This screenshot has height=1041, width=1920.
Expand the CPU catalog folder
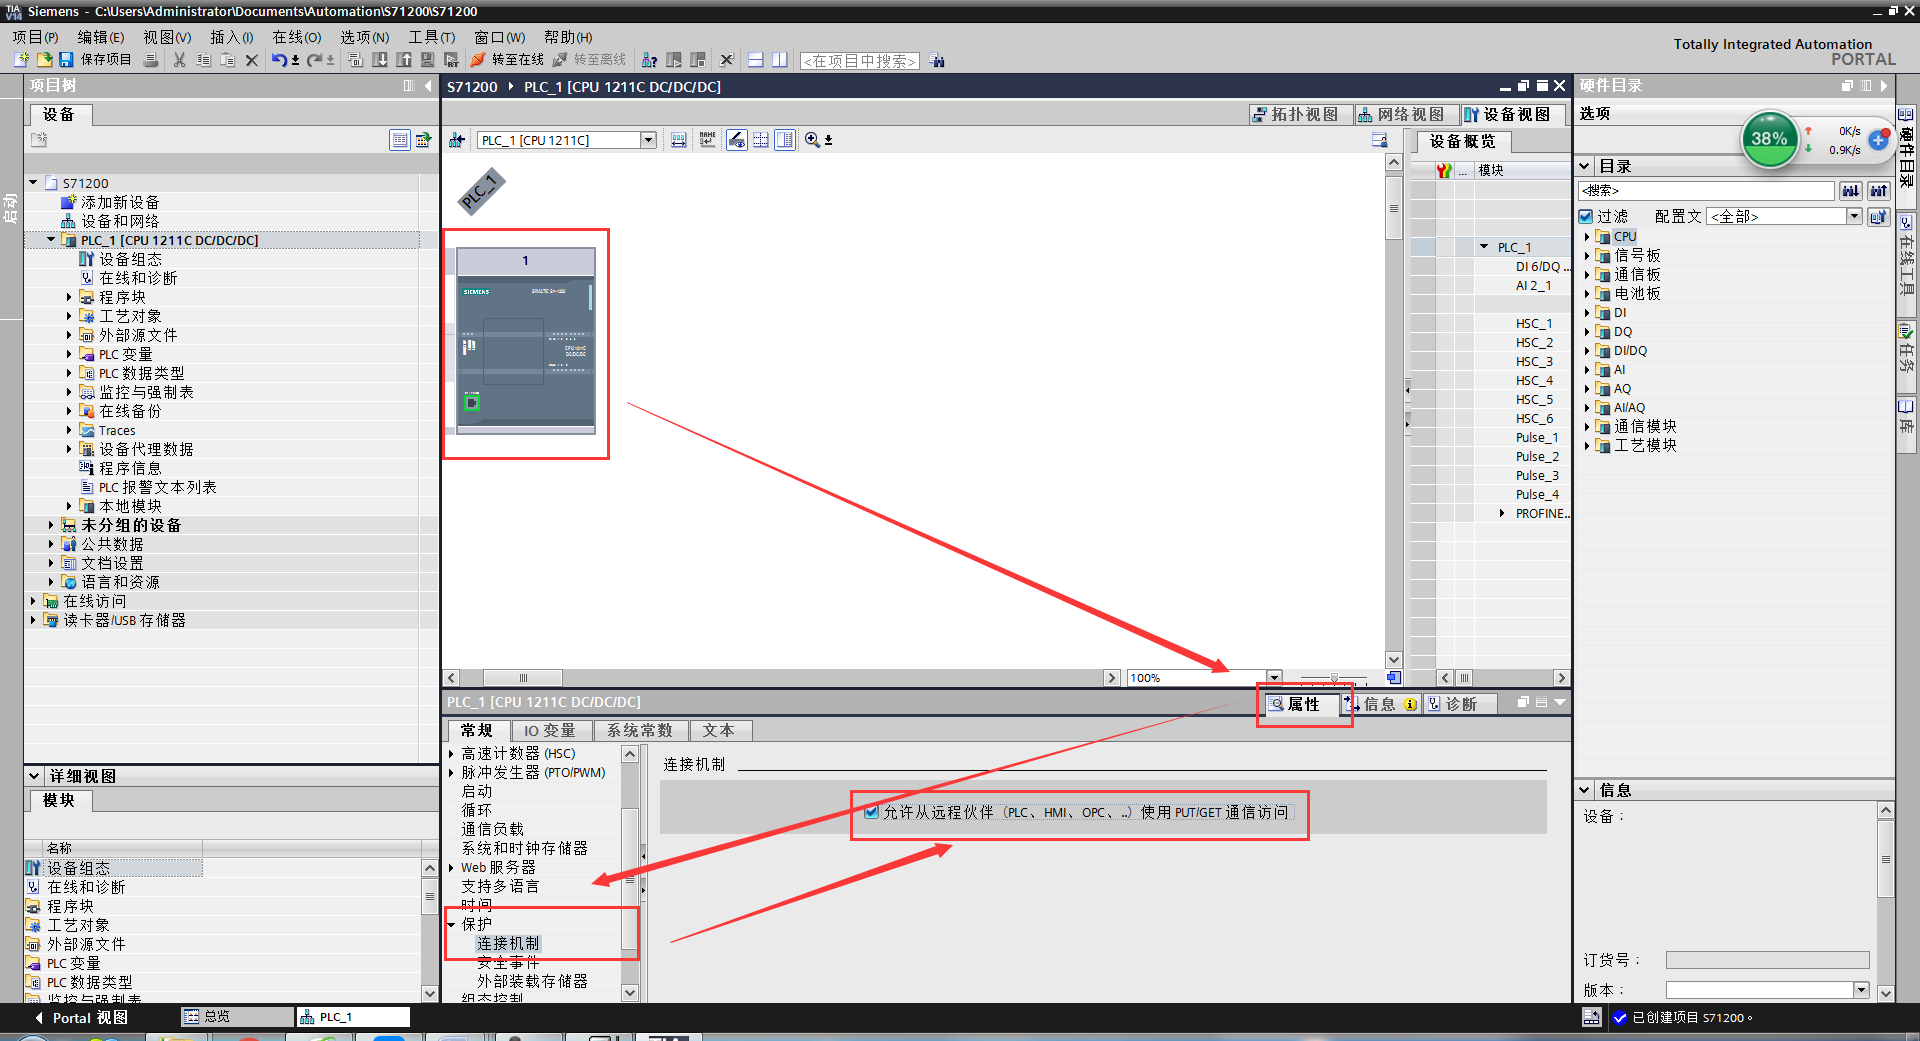tap(1587, 237)
